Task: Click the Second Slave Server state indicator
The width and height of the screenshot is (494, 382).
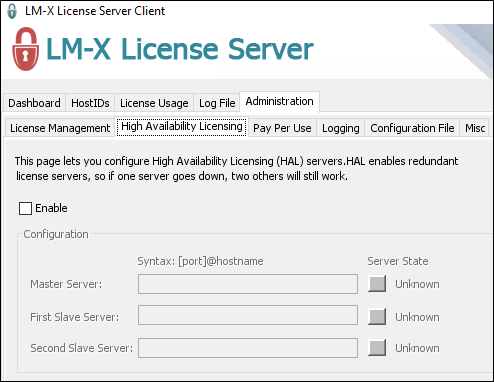Action: tap(377, 348)
